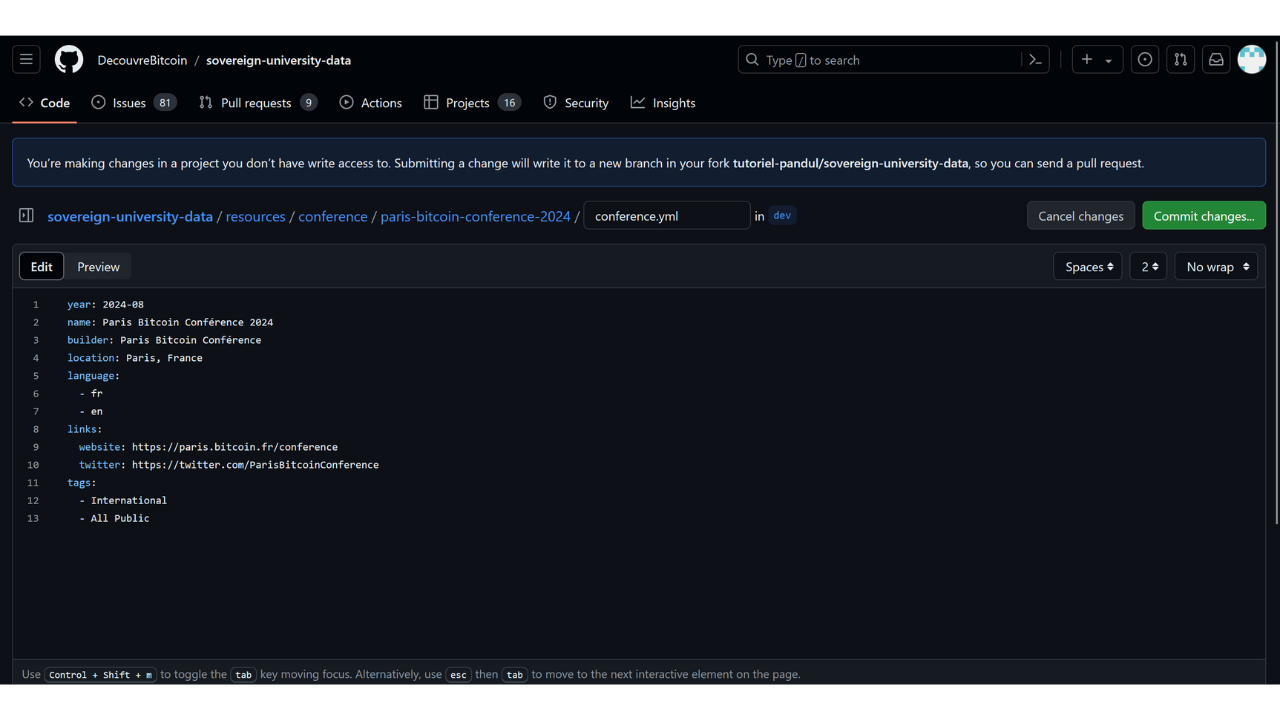This screenshot has height=720, width=1280.
Task: Switch to the Preview view
Action: pyautogui.click(x=98, y=267)
